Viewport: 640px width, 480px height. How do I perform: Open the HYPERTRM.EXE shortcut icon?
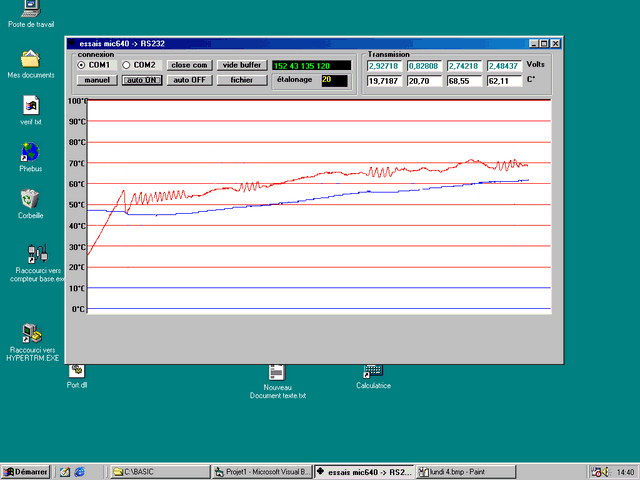click(x=30, y=333)
